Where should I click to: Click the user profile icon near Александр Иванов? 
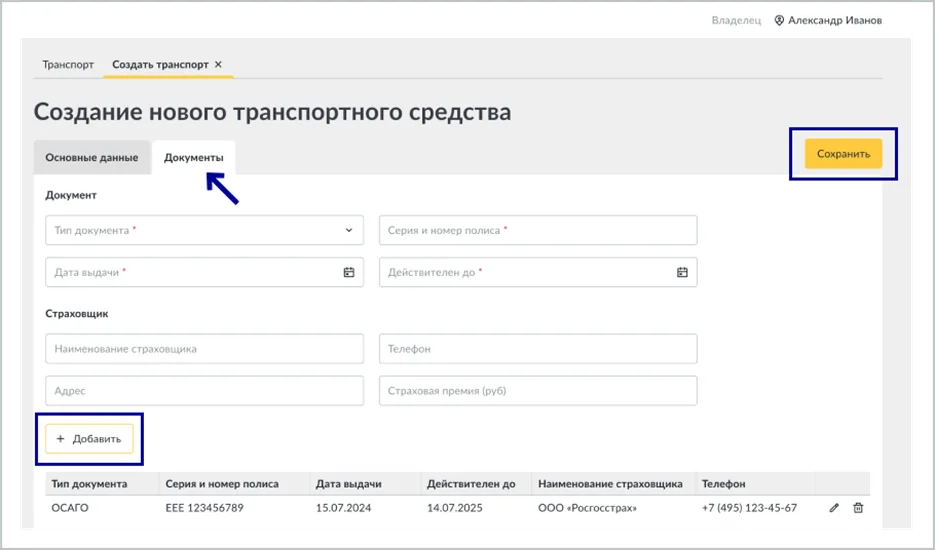pos(779,20)
